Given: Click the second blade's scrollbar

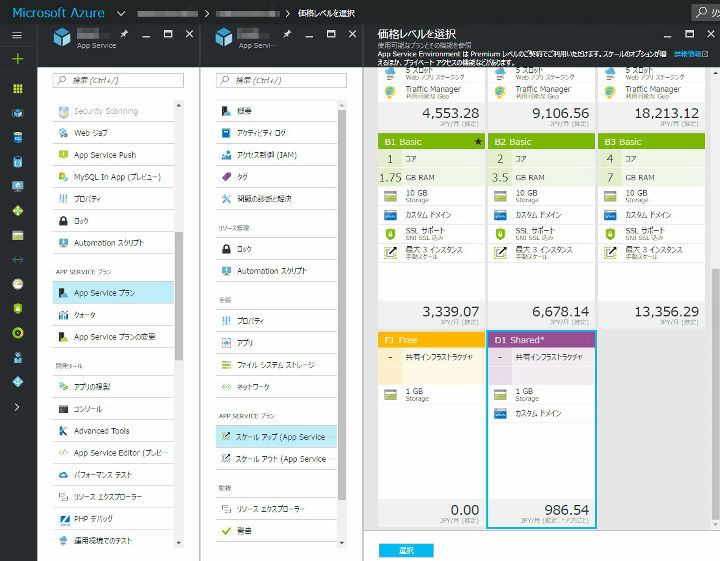Looking at the screenshot, I should click(342, 304).
